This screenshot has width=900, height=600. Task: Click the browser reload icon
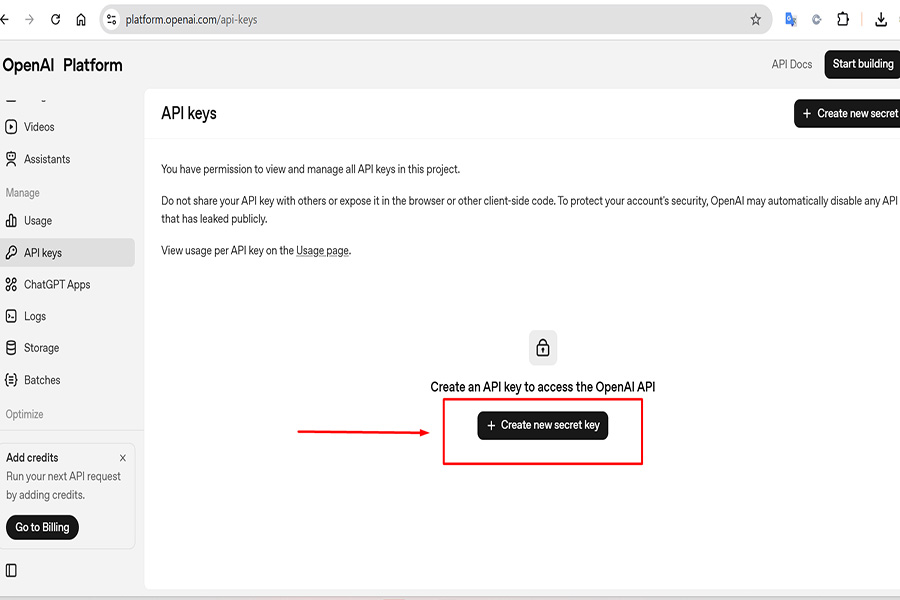(x=55, y=19)
